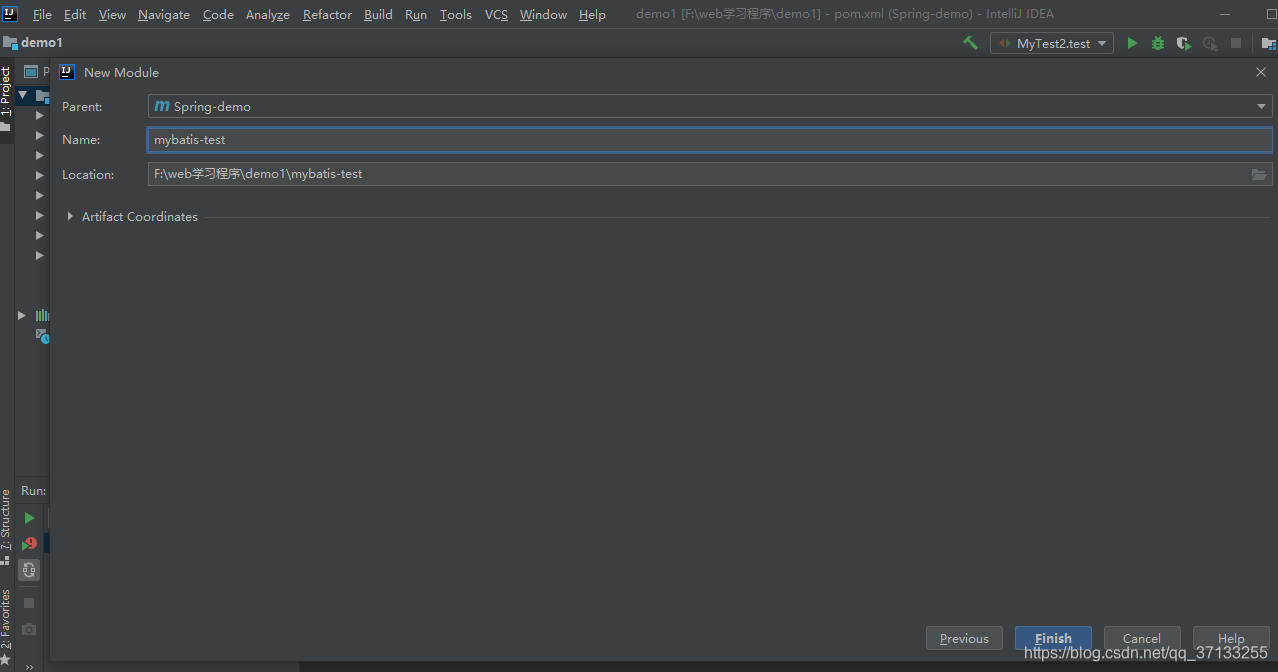Screen dimensions: 1278x672
Task: Open the VCS menu
Action: (x=496, y=14)
